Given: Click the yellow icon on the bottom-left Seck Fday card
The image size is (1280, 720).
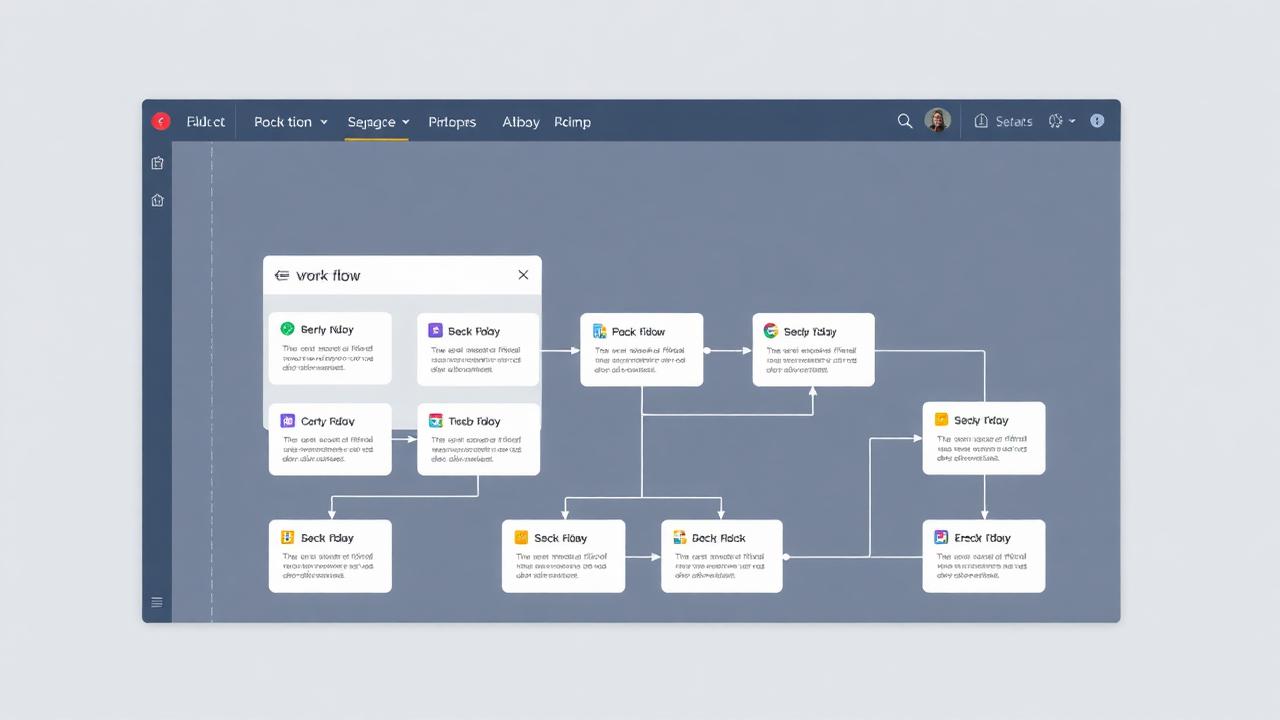Looking at the screenshot, I should point(290,537).
